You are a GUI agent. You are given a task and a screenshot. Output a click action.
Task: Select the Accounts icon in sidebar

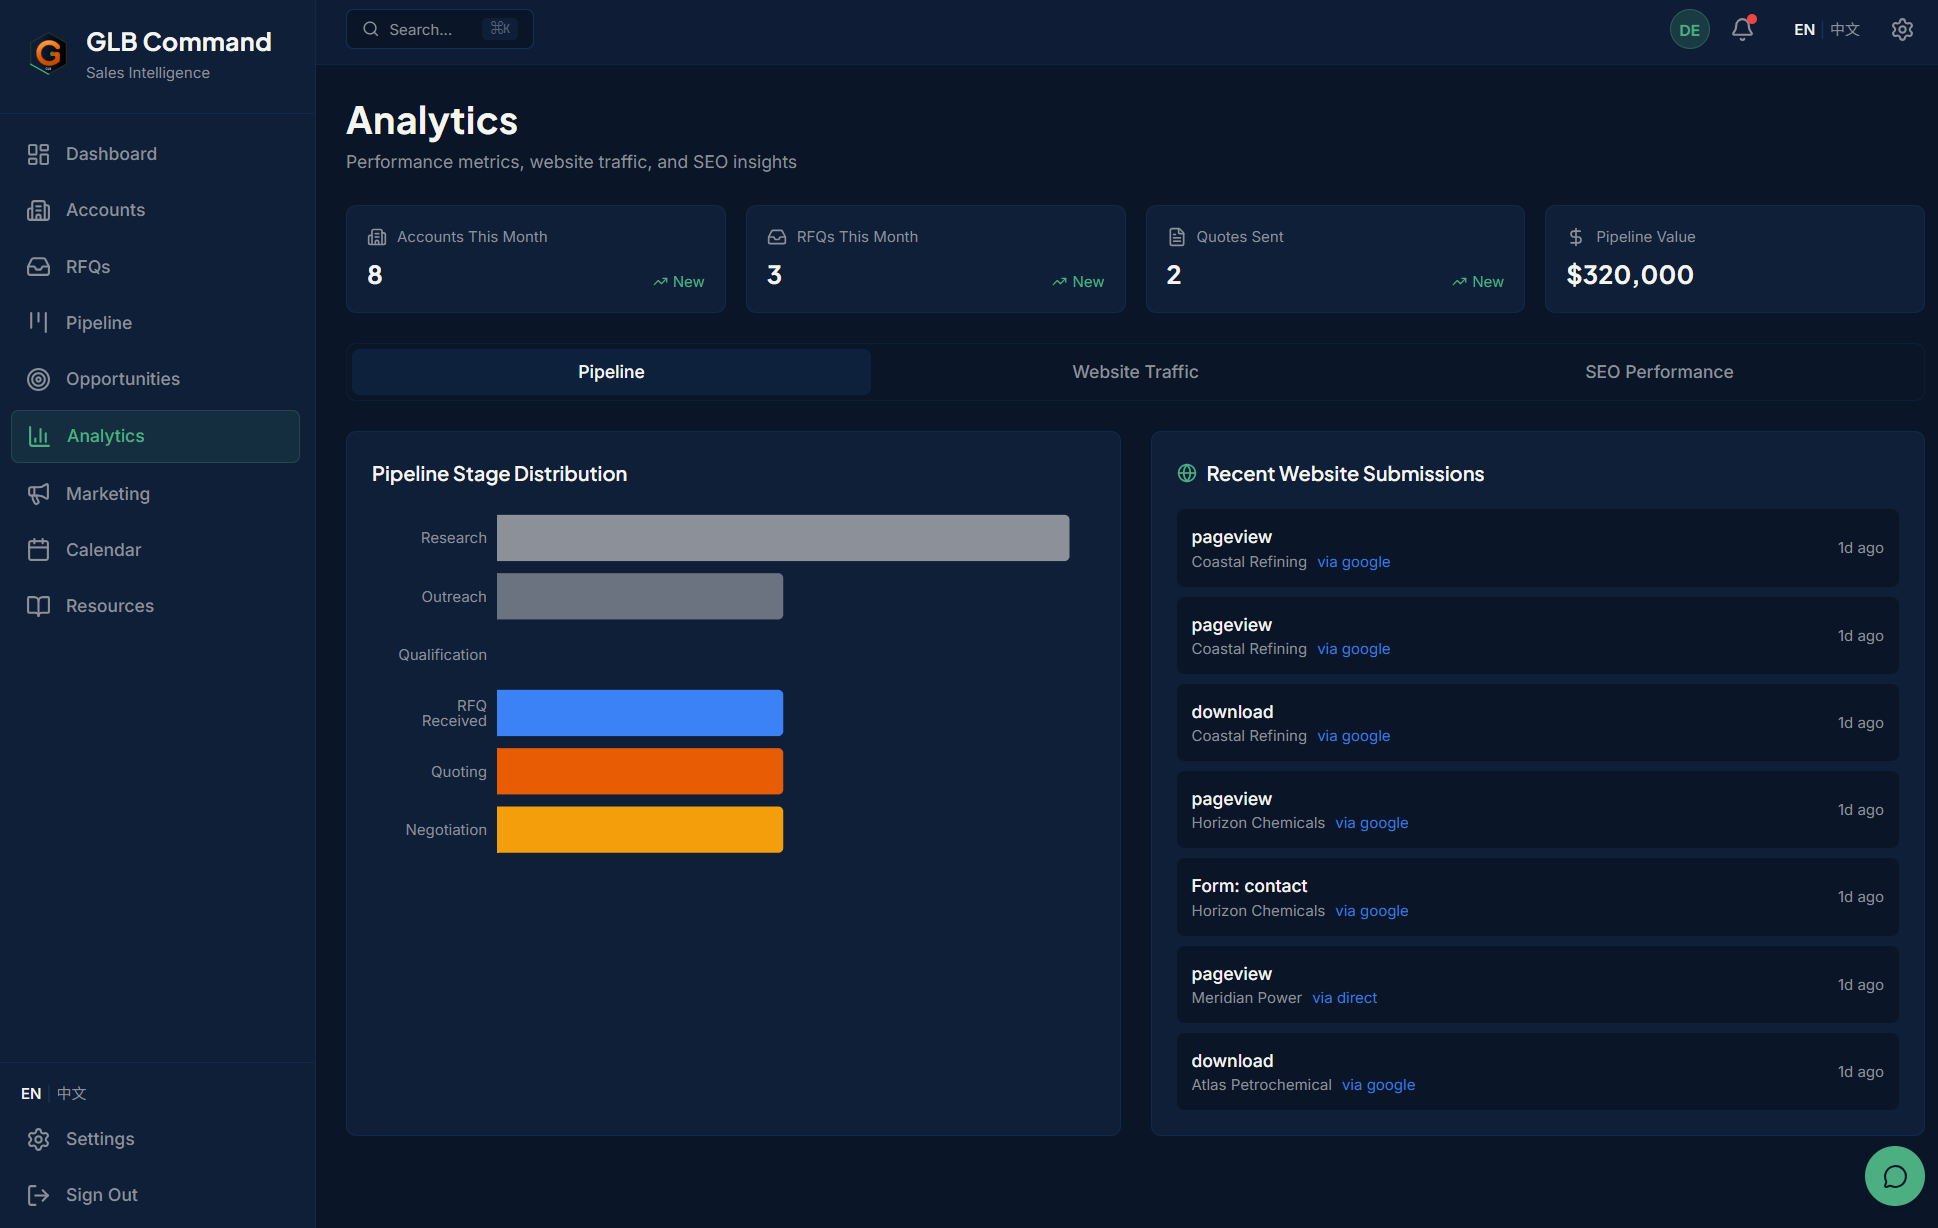tap(38, 209)
